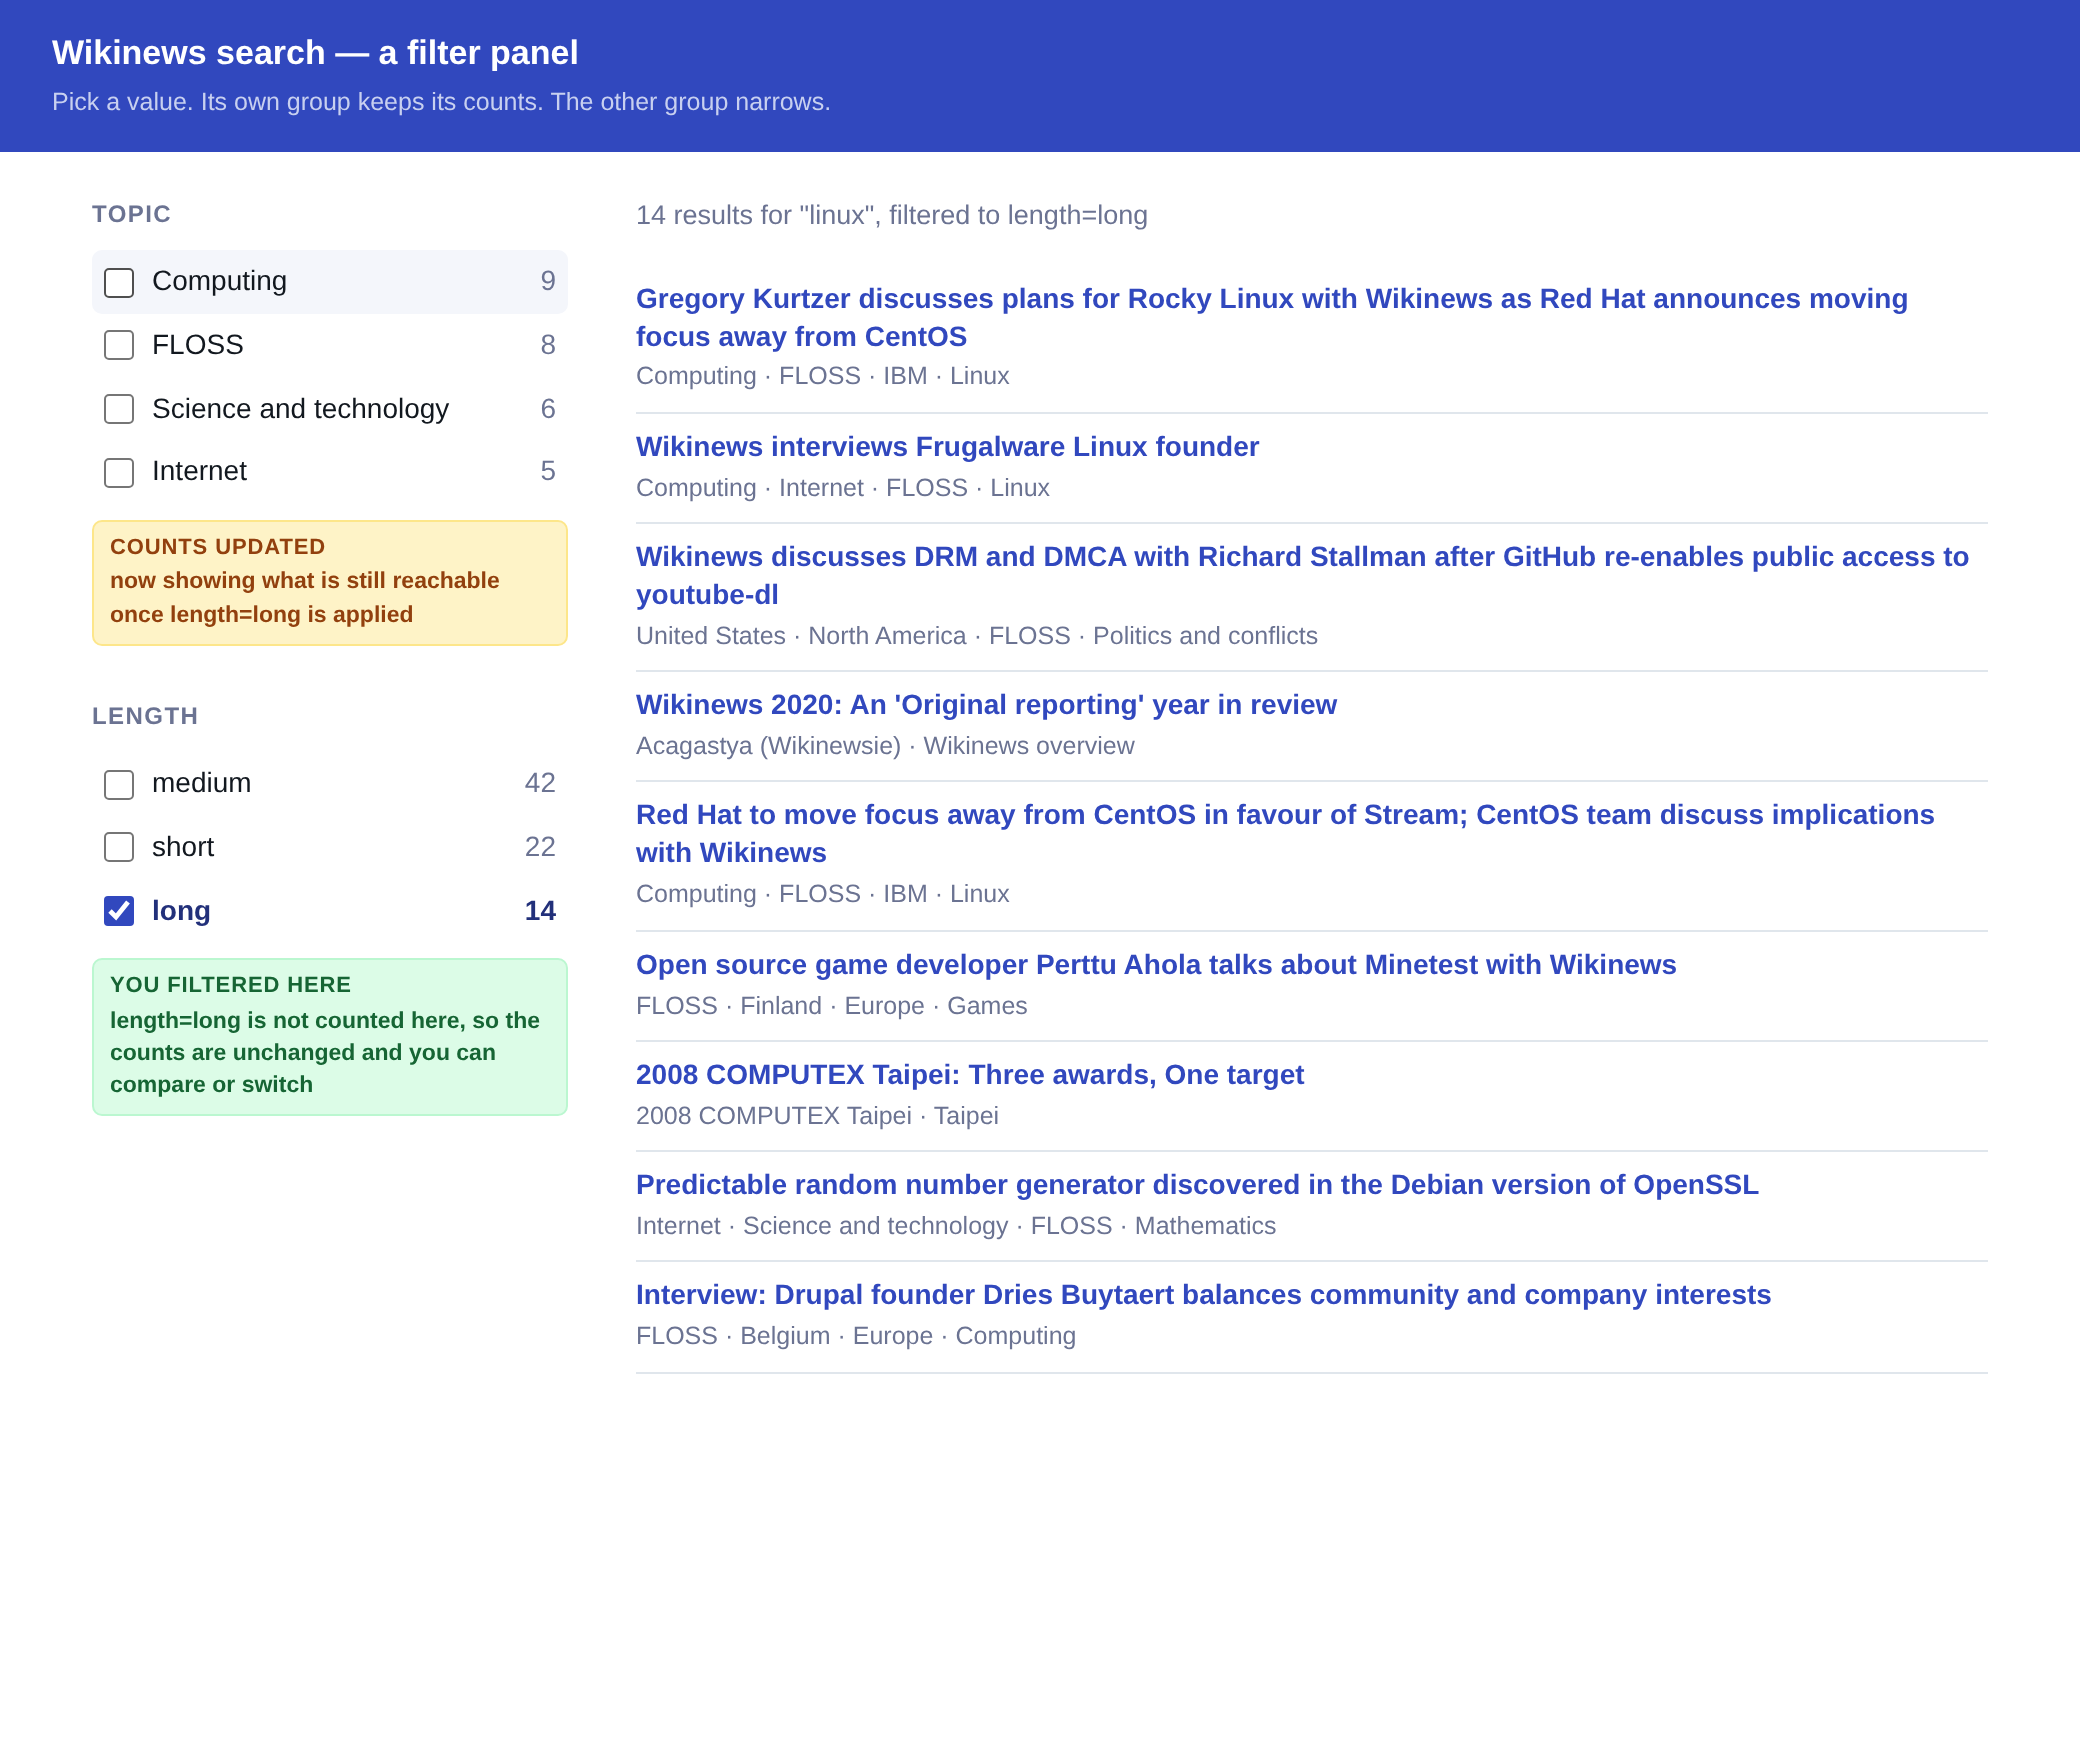Open 2008 COMPUTEX Taipei: Three awards article
The image size is (2080, 1760).
970,1075
